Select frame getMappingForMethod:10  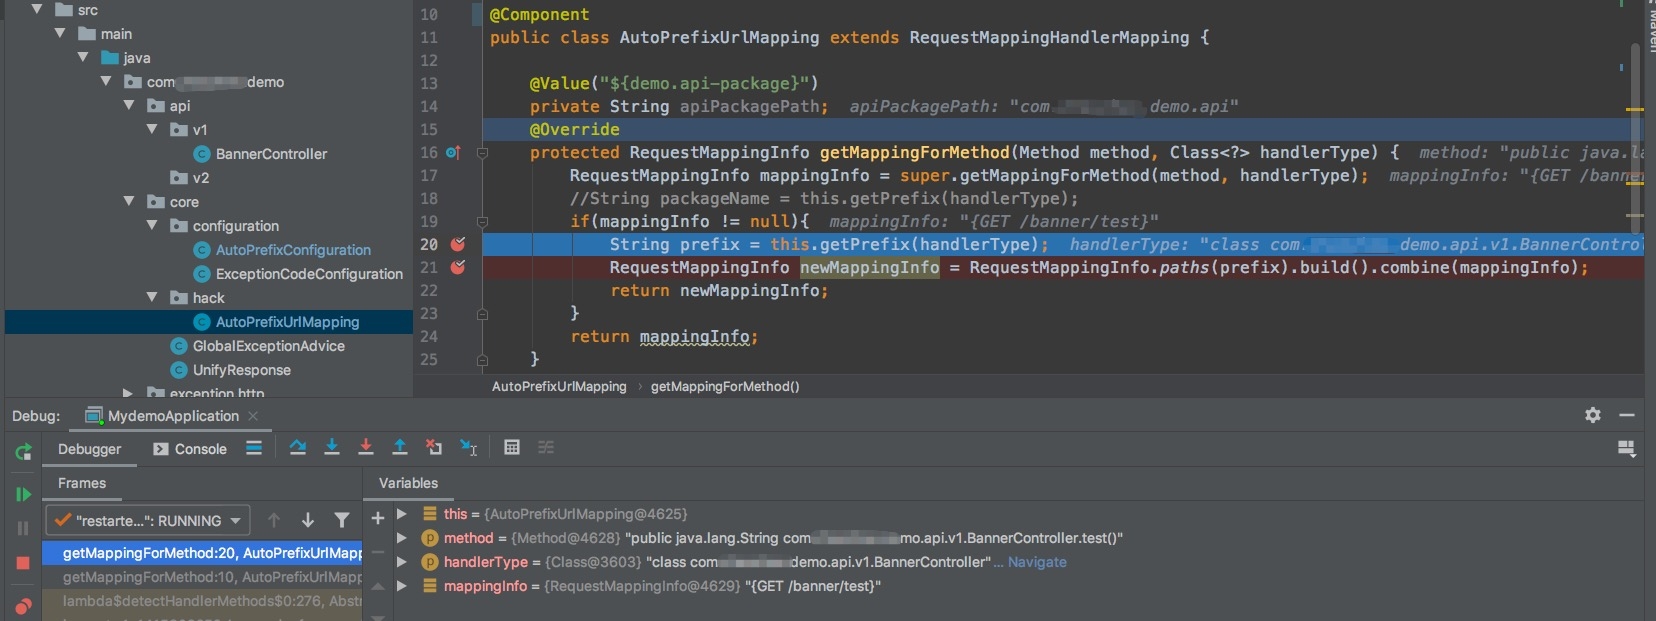pos(202,577)
